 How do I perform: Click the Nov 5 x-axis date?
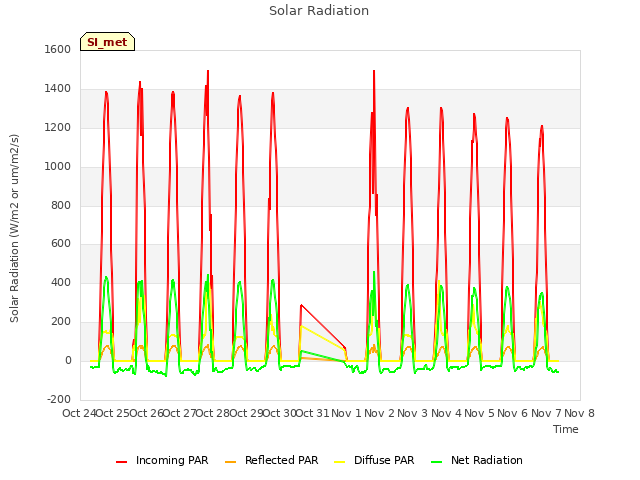click(x=479, y=413)
